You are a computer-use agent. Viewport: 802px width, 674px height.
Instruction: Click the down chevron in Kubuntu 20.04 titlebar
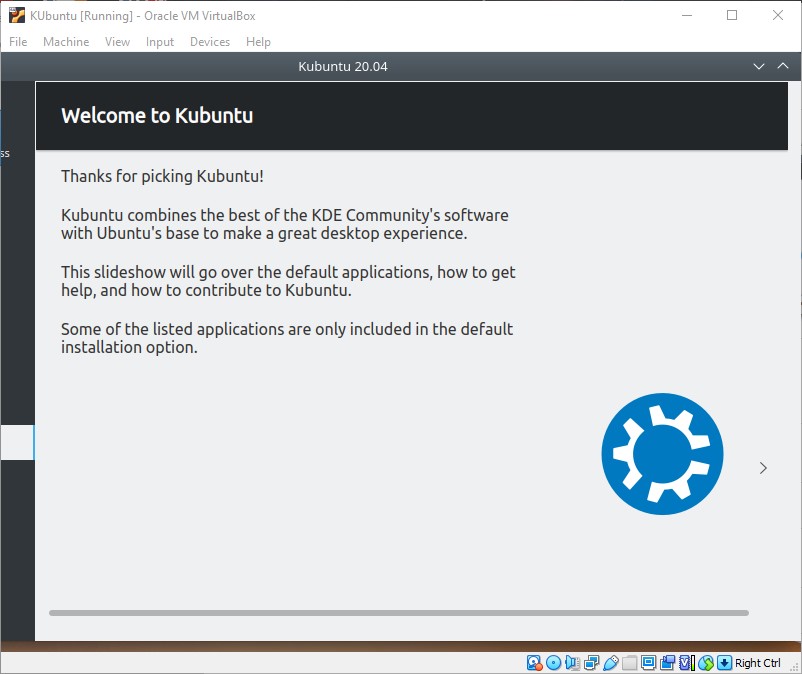coord(759,66)
